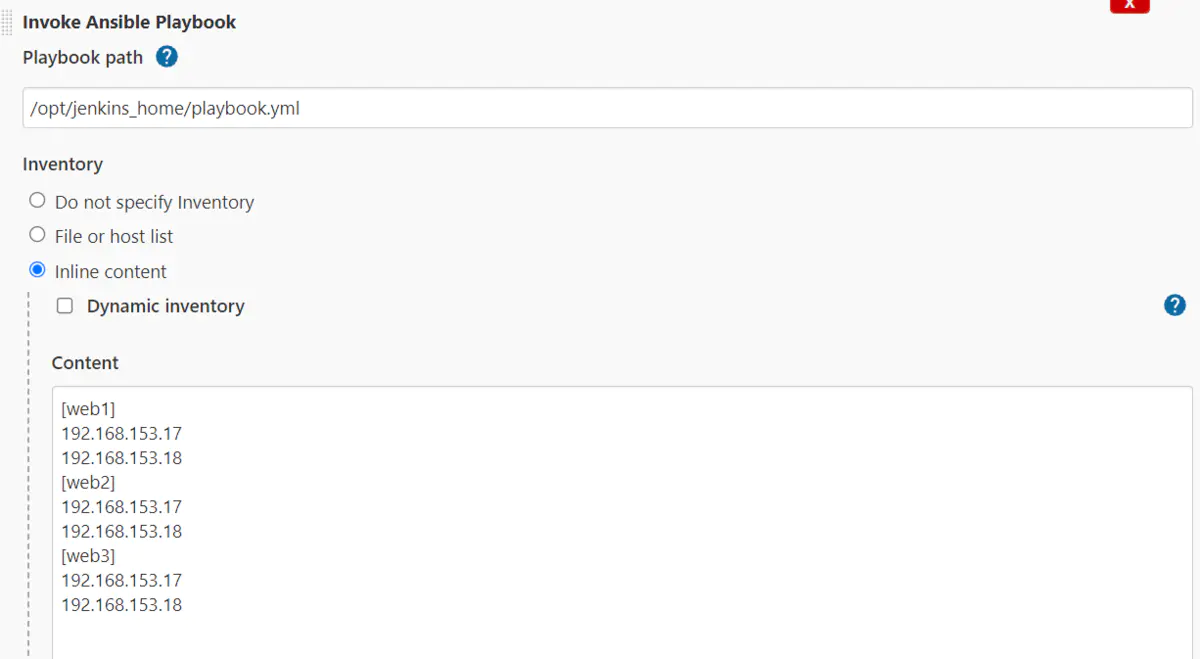The height and width of the screenshot is (659, 1200).
Task: Click the [web3] line in the Content box
Action: pos(88,555)
